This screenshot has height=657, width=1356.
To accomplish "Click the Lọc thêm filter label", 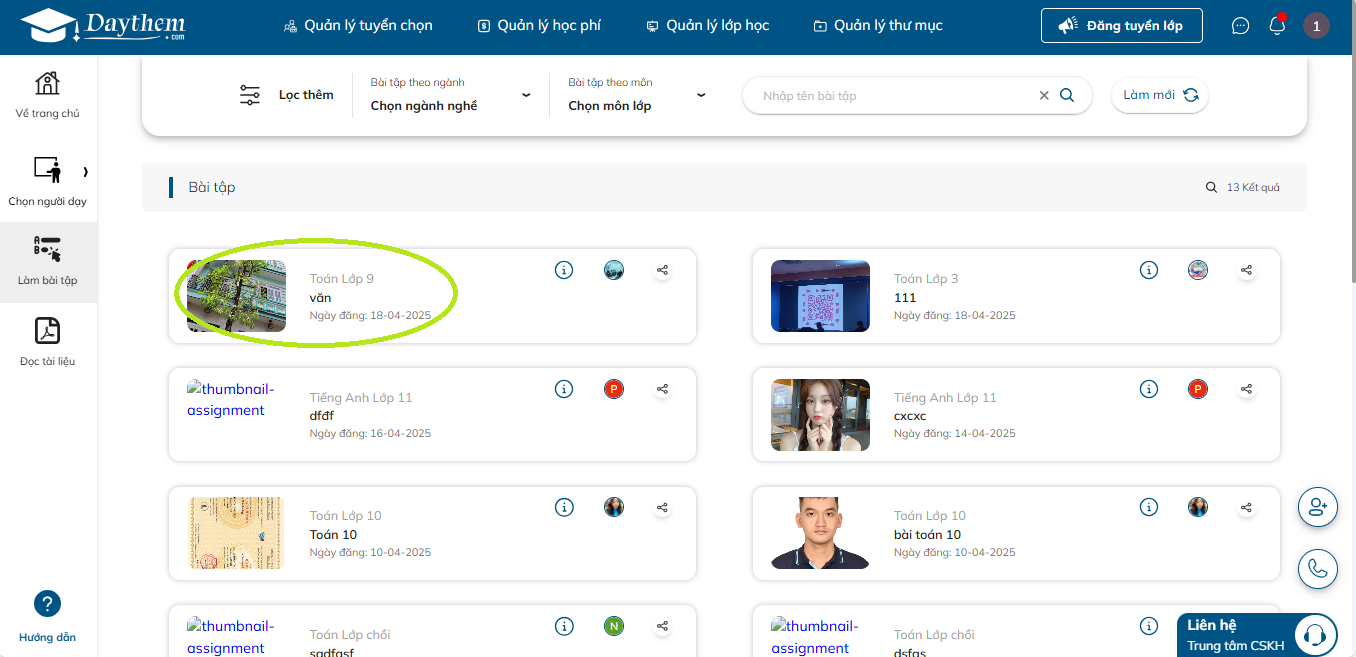I will coord(306,95).
